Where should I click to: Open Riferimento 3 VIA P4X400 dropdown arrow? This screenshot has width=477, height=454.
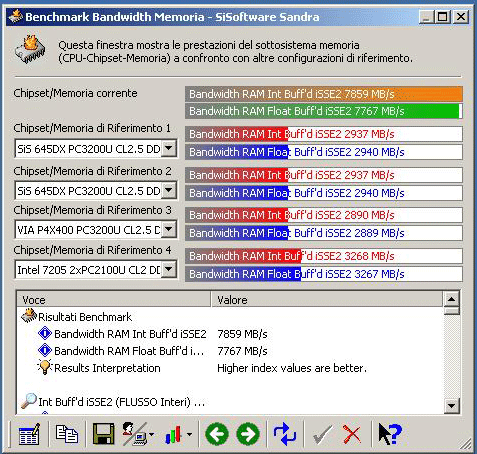coord(169,229)
